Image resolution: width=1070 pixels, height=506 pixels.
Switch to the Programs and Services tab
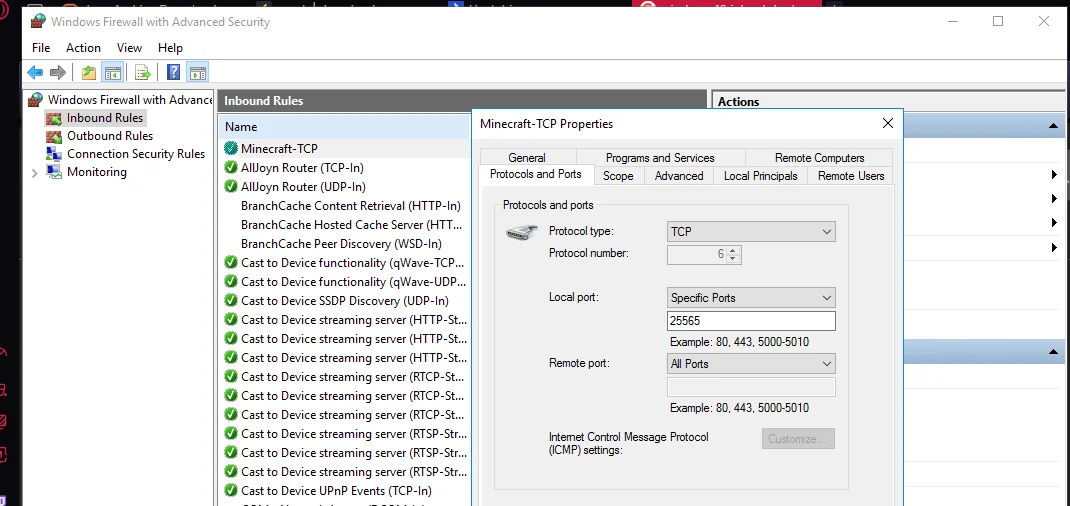(x=660, y=158)
